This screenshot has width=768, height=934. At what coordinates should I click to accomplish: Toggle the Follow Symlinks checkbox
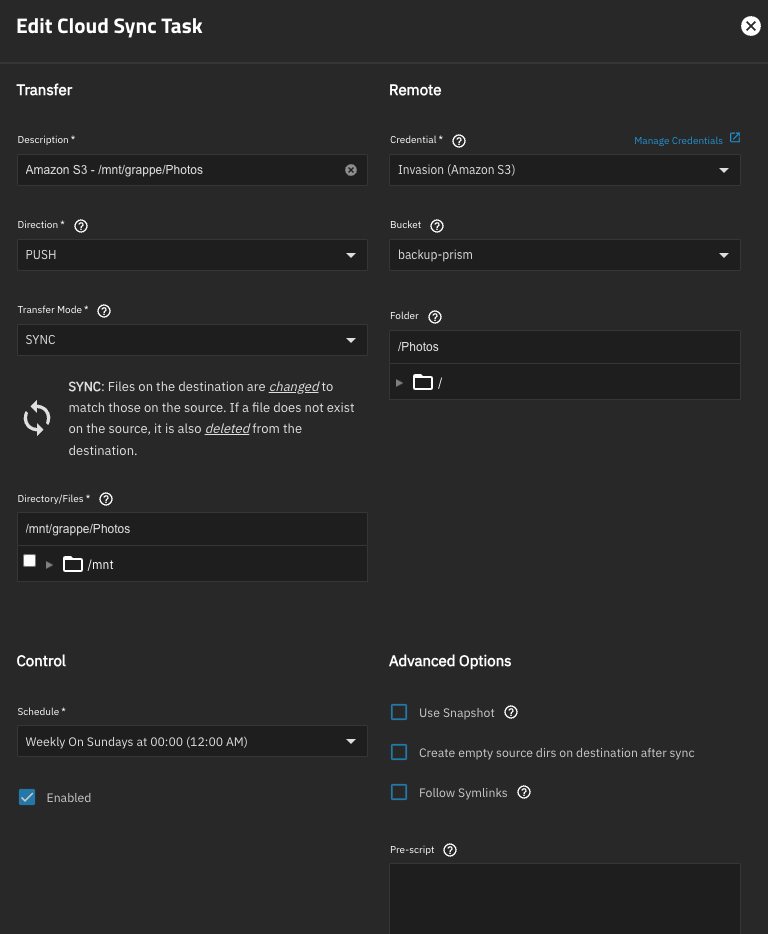(x=399, y=792)
